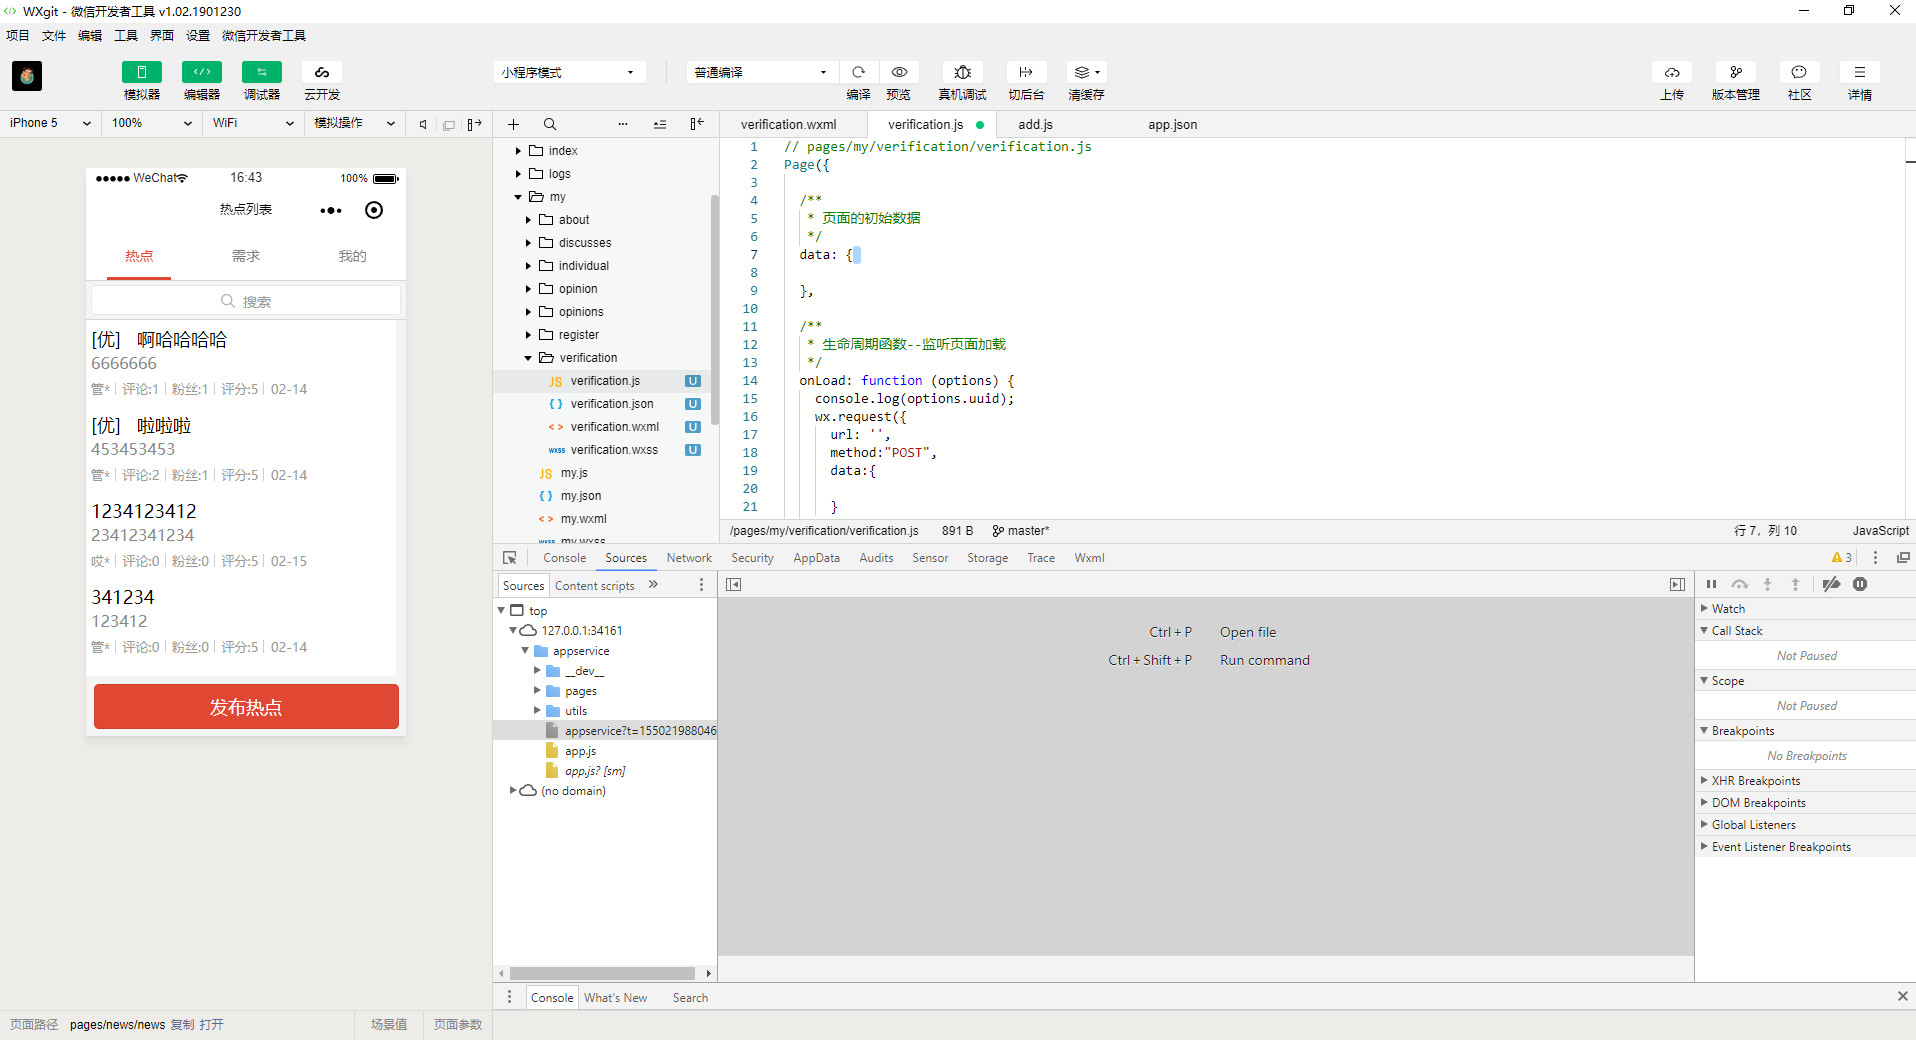Open the 设置 menu
The image size is (1916, 1040).
pos(197,36)
